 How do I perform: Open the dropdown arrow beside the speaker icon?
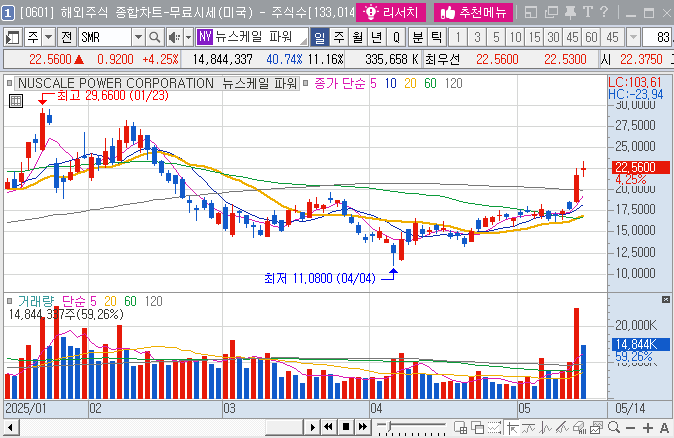point(188,38)
